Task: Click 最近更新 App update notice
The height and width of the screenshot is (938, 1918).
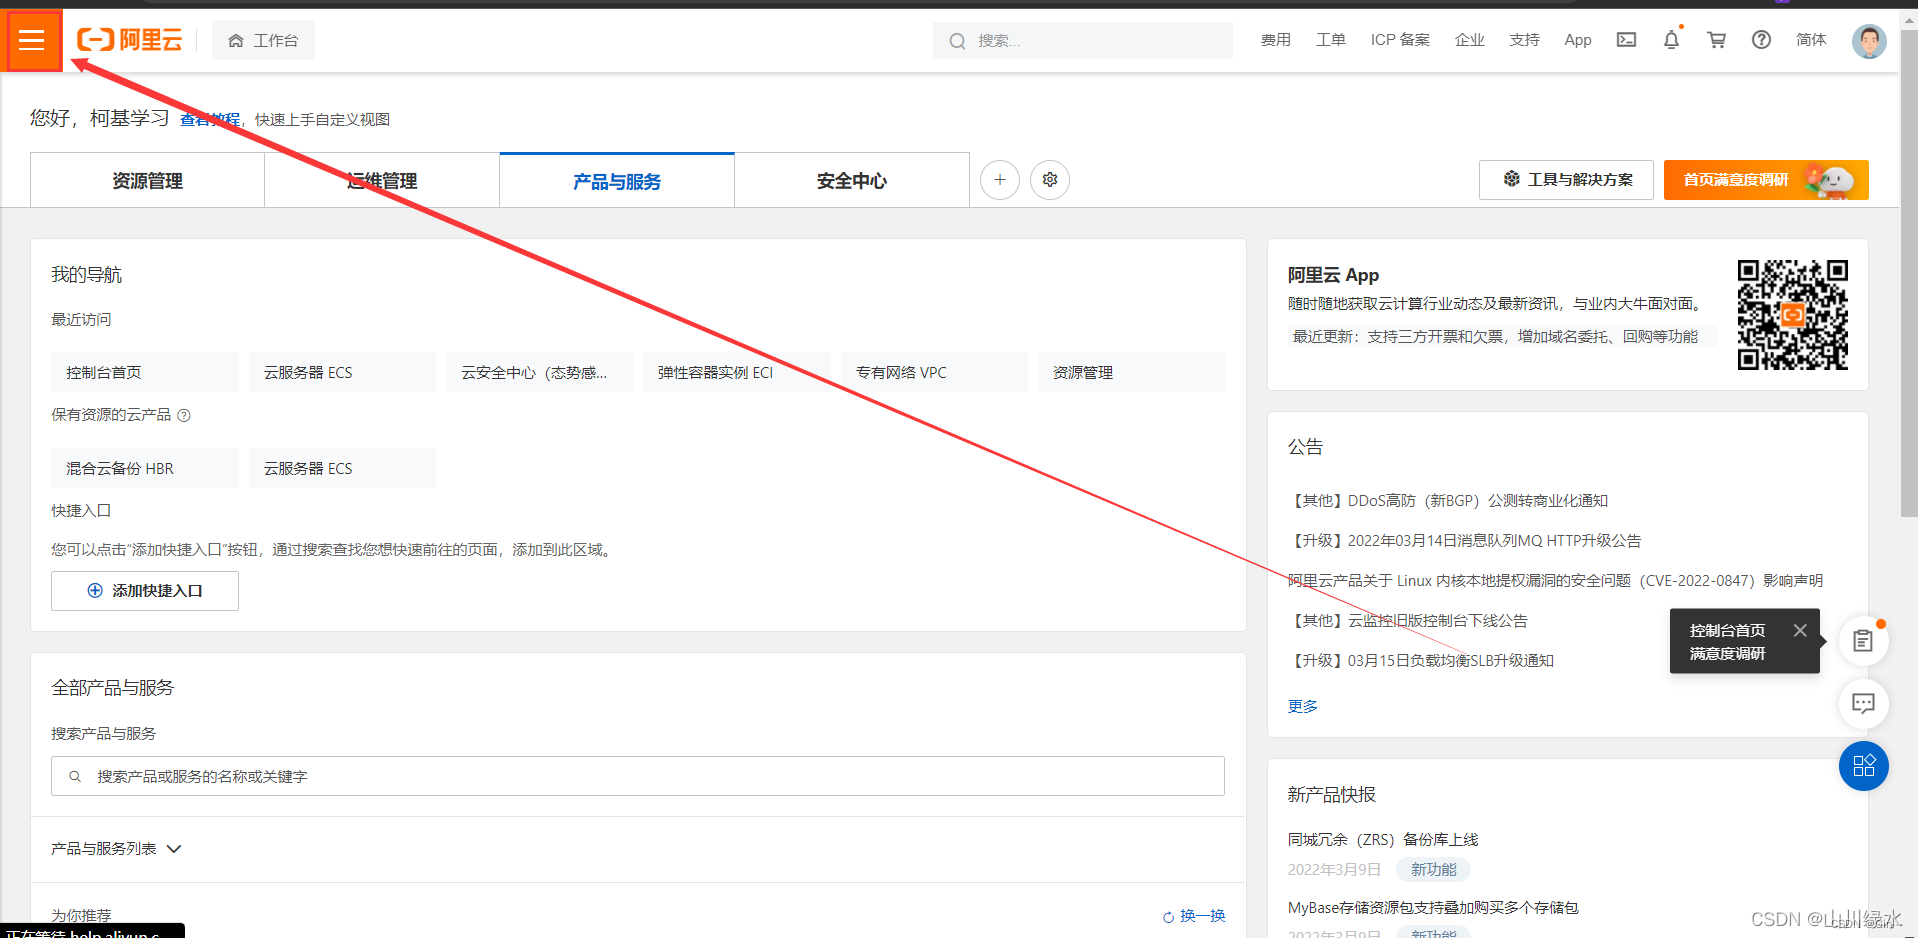Action: (1496, 337)
